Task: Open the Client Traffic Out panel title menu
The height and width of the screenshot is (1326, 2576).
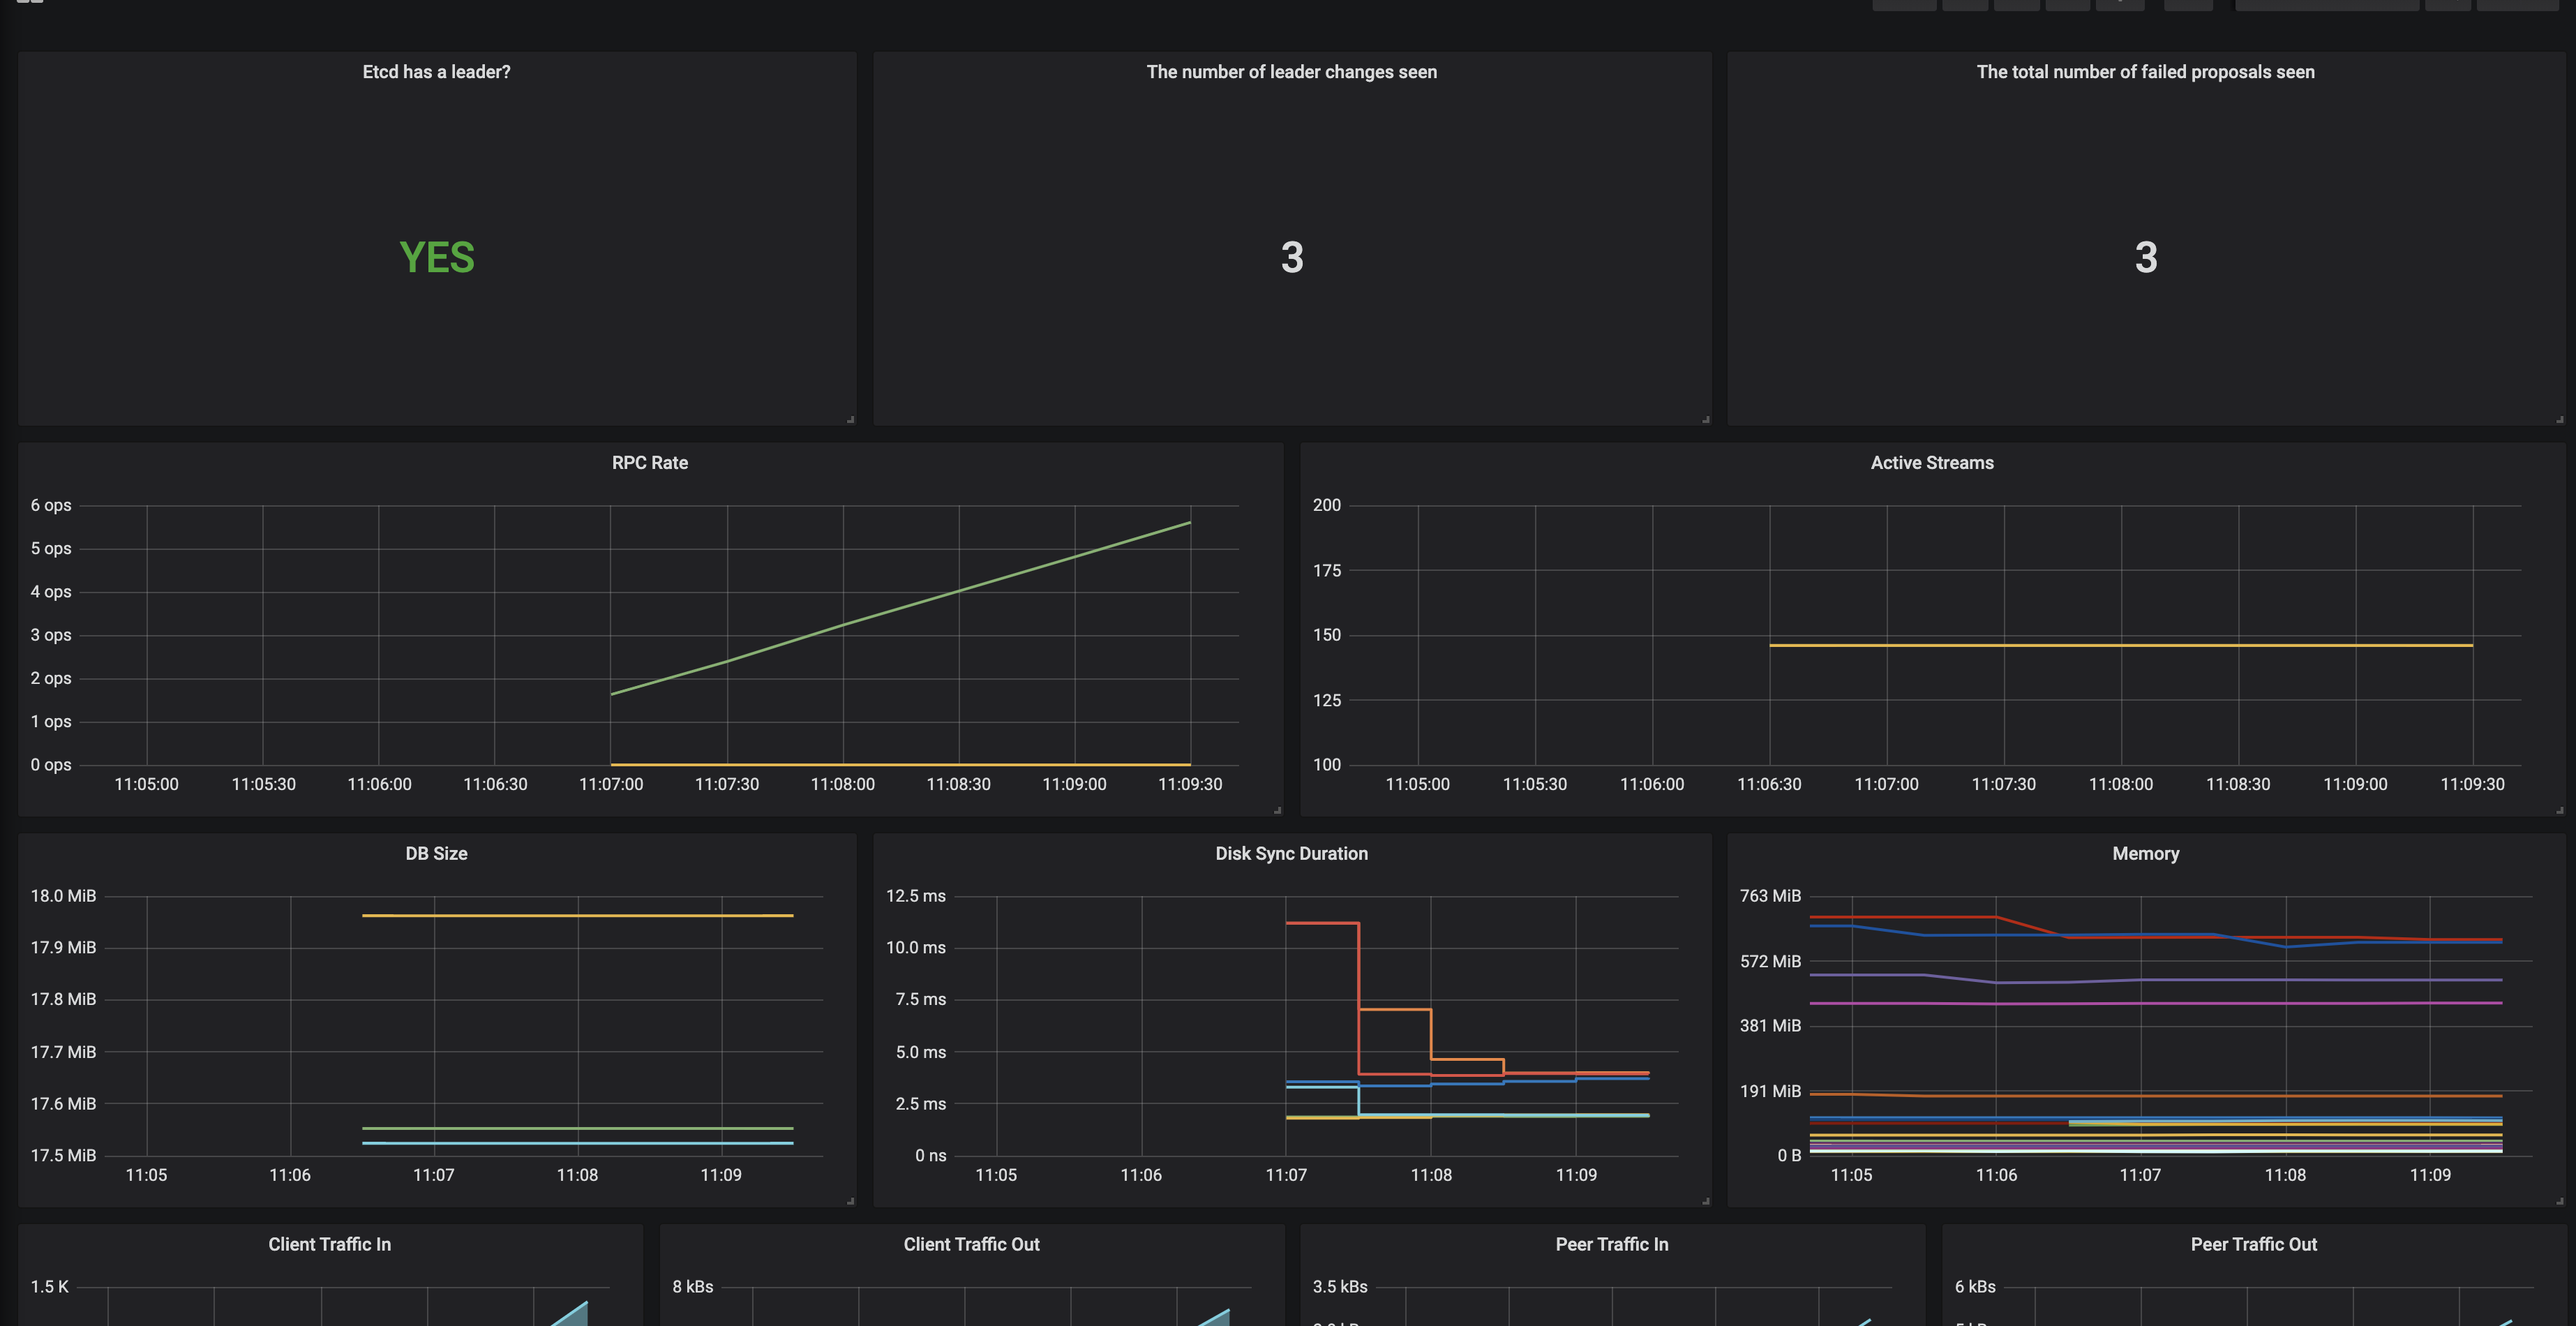Action: click(x=971, y=1245)
